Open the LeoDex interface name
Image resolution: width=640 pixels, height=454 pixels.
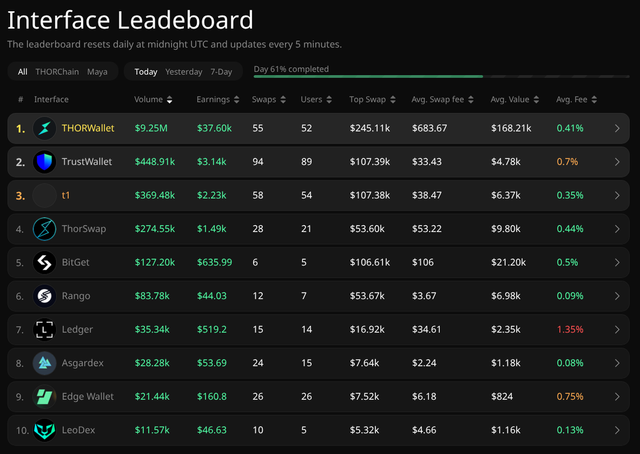pos(78,430)
